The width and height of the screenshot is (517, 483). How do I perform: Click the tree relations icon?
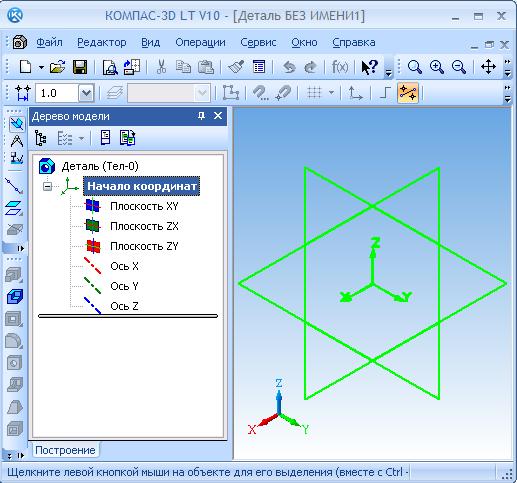click(127, 138)
